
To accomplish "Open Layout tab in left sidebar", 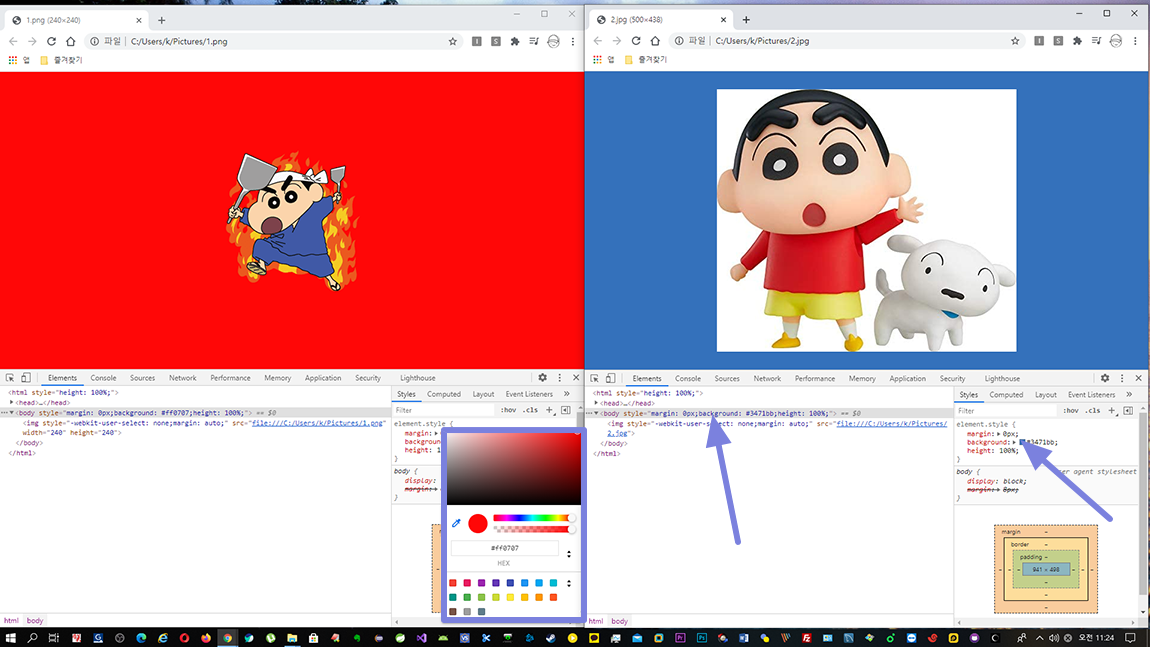I will (x=483, y=394).
